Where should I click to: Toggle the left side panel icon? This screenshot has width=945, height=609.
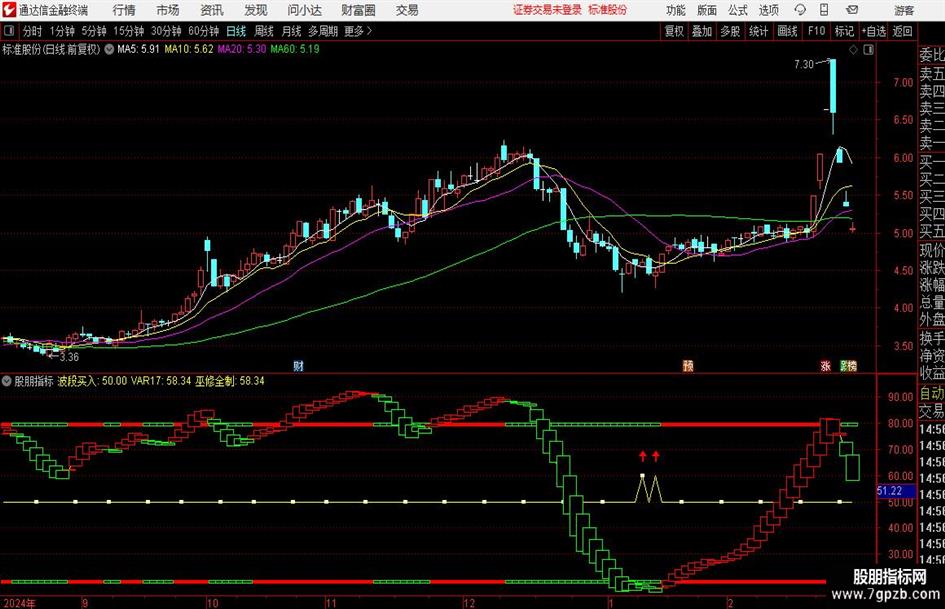(x=9, y=31)
